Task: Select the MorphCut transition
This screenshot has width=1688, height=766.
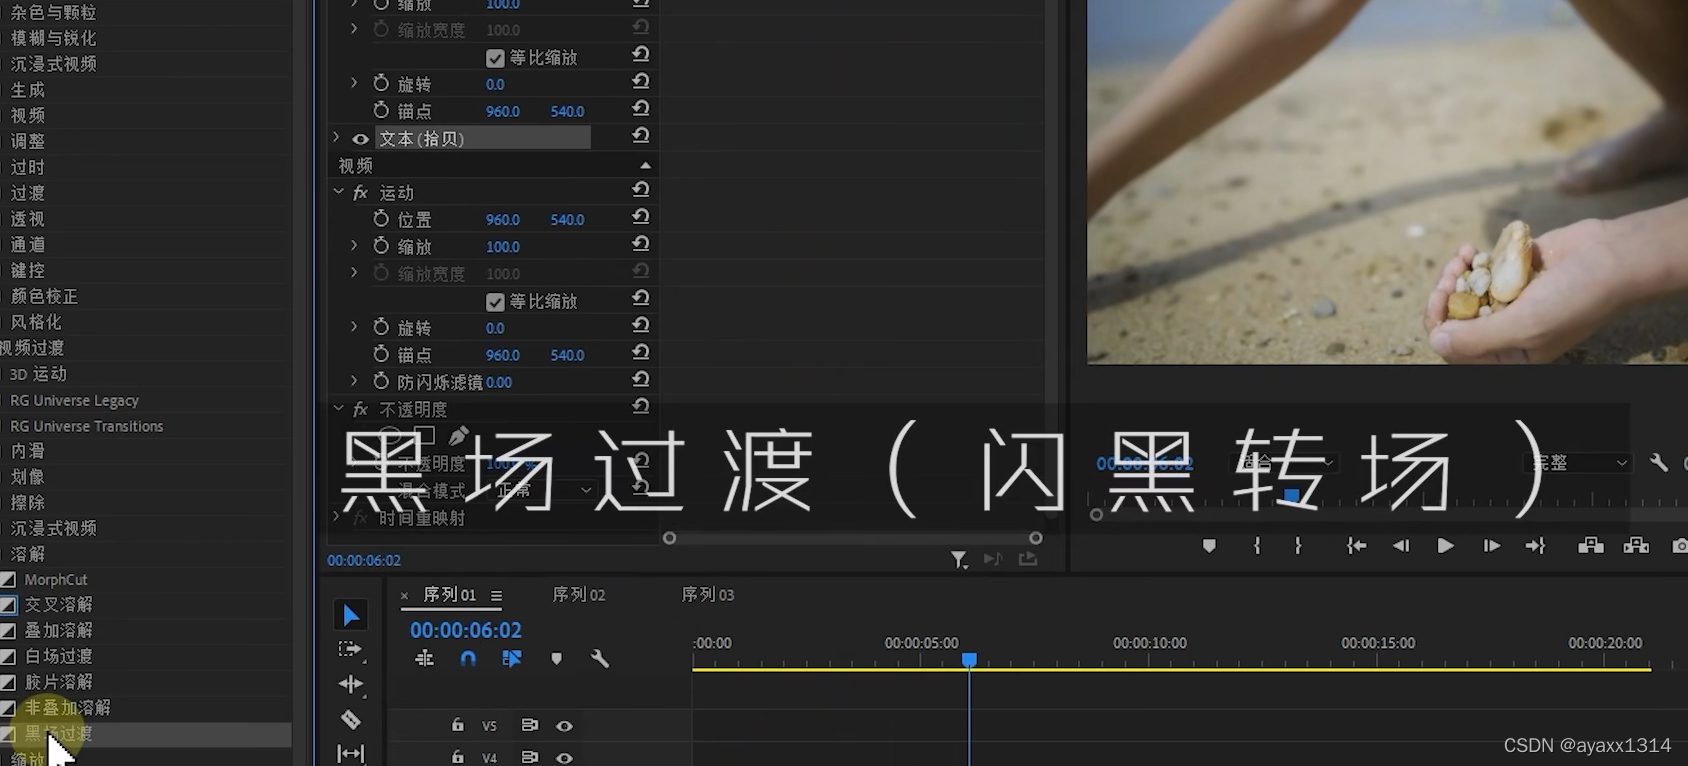Action: point(56,579)
